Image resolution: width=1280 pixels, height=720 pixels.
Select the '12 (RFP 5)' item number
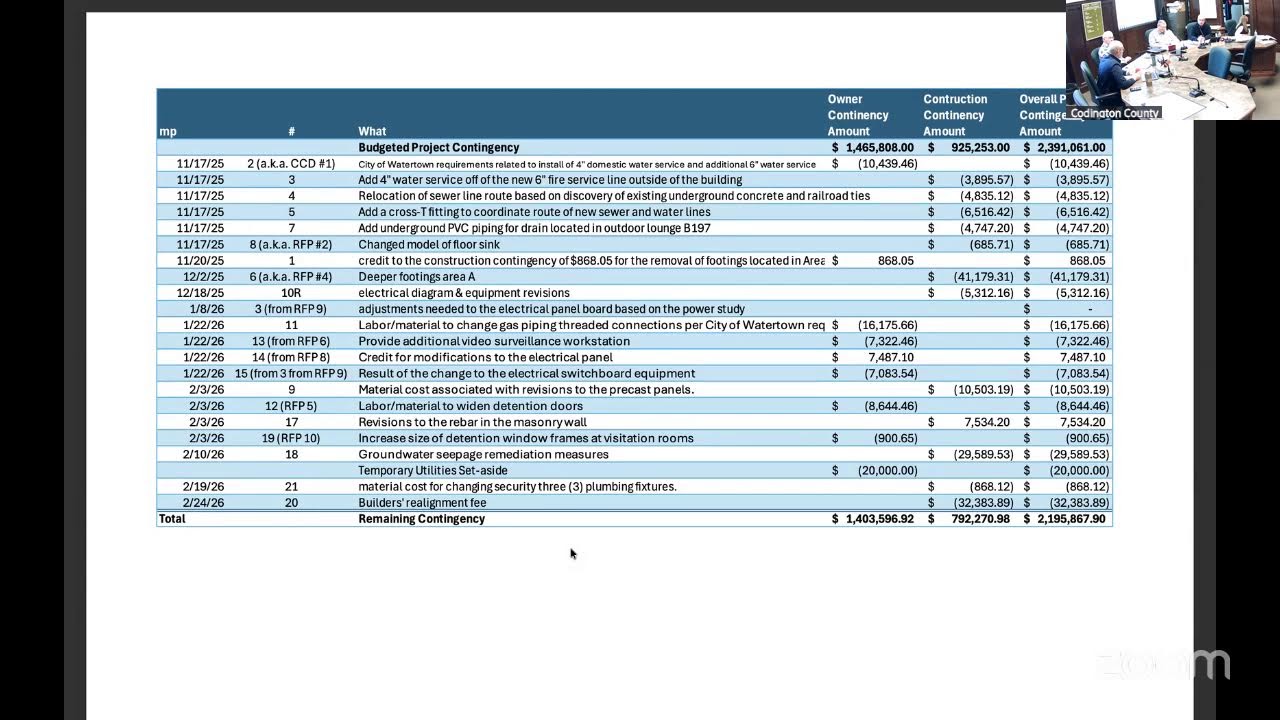tap(291, 406)
